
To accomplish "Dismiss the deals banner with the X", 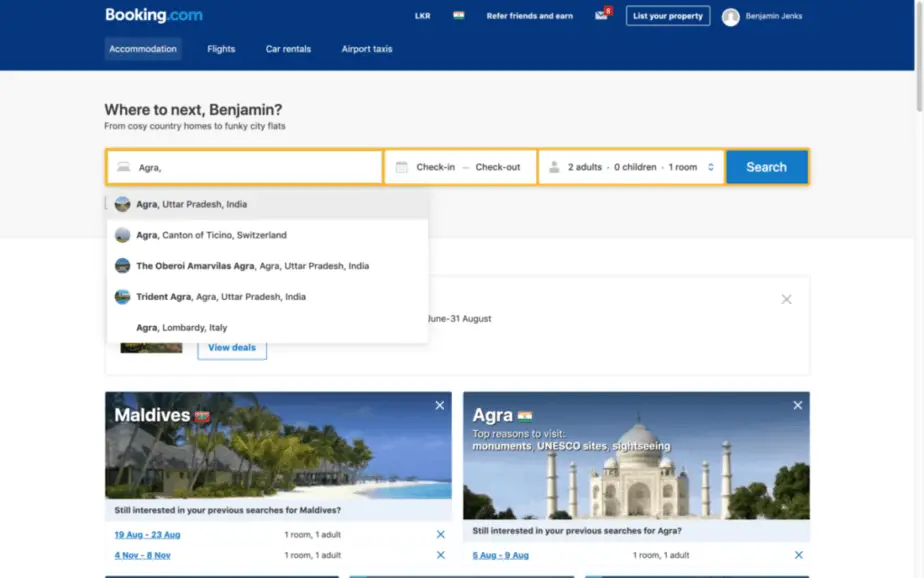I will tap(786, 299).
